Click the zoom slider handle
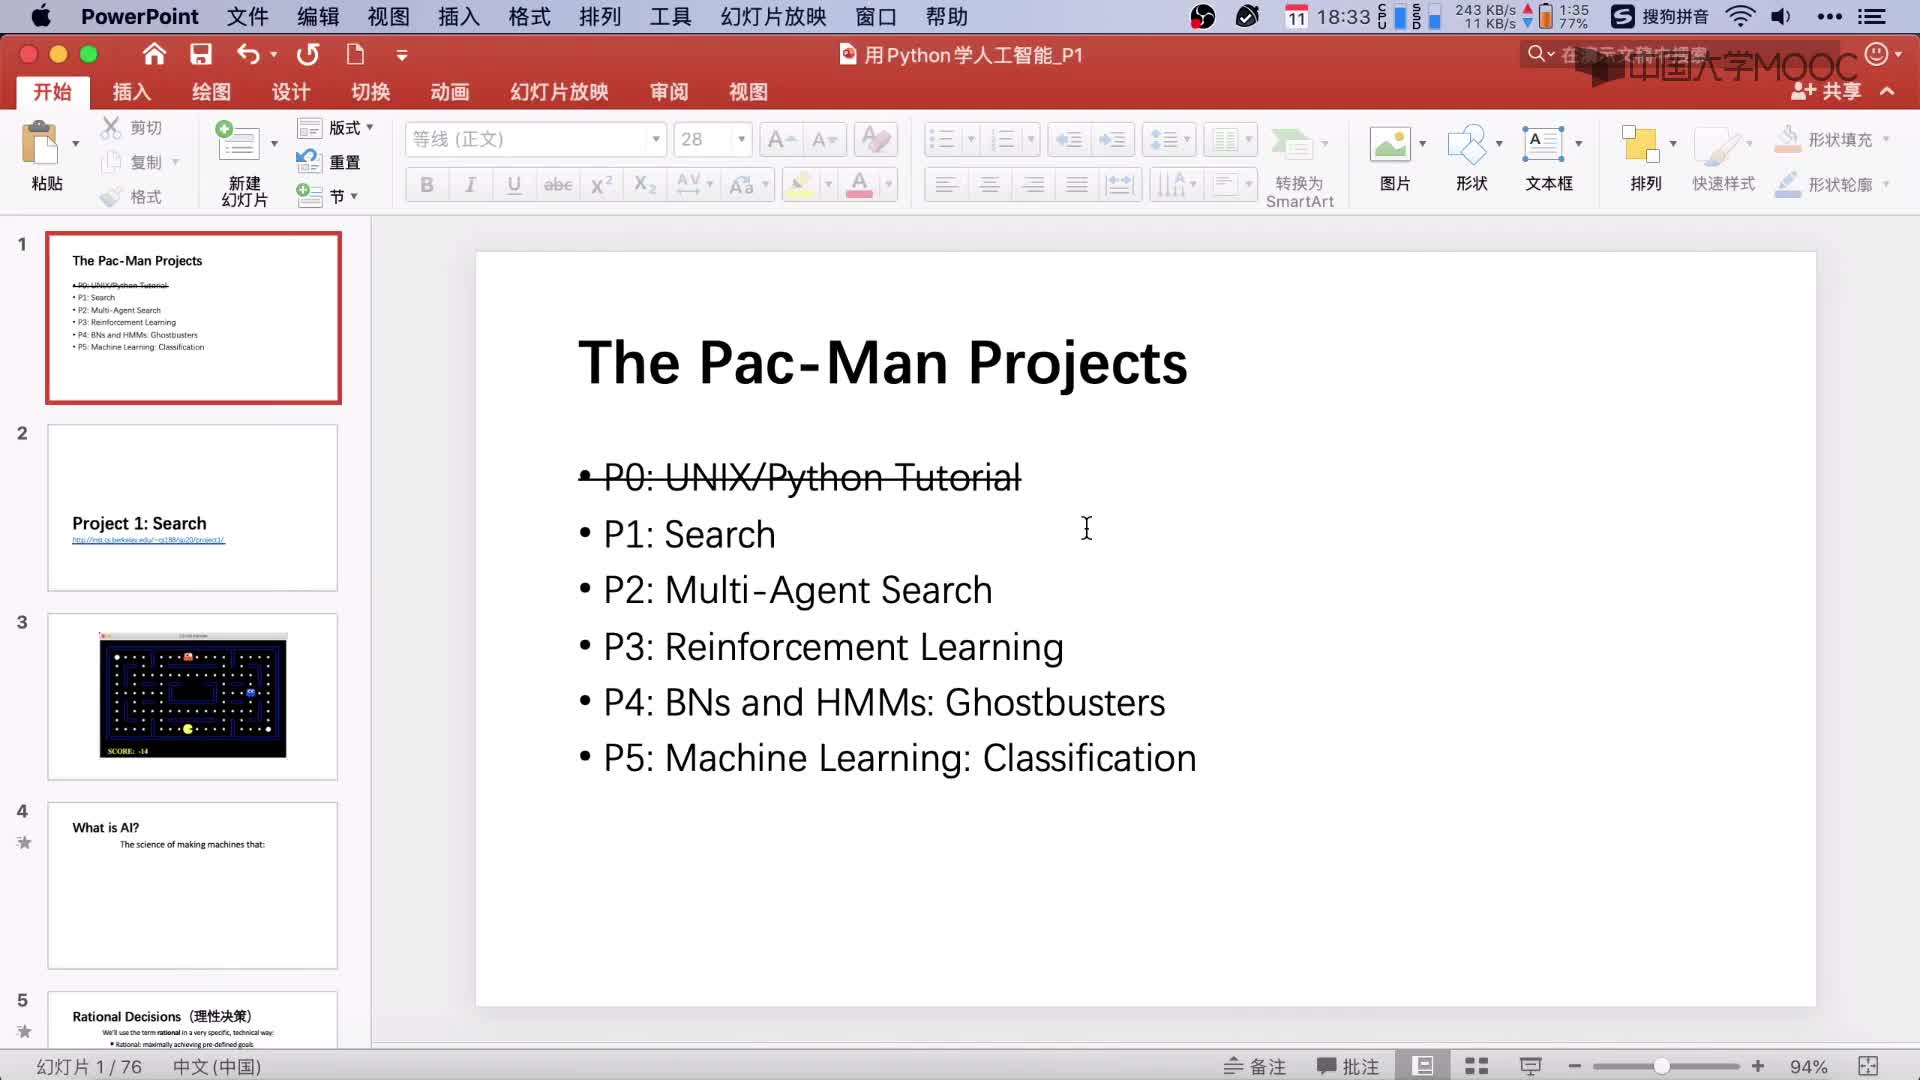 coord(1661,1066)
